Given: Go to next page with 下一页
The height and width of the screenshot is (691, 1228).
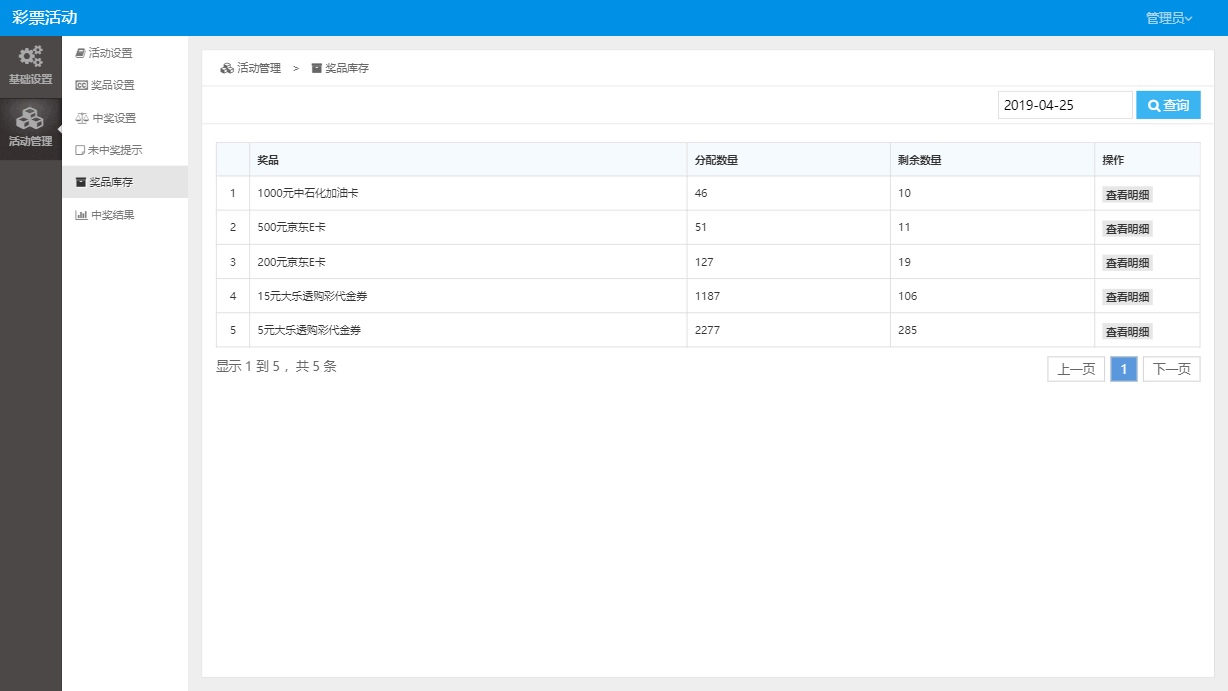Looking at the screenshot, I should 1171,369.
